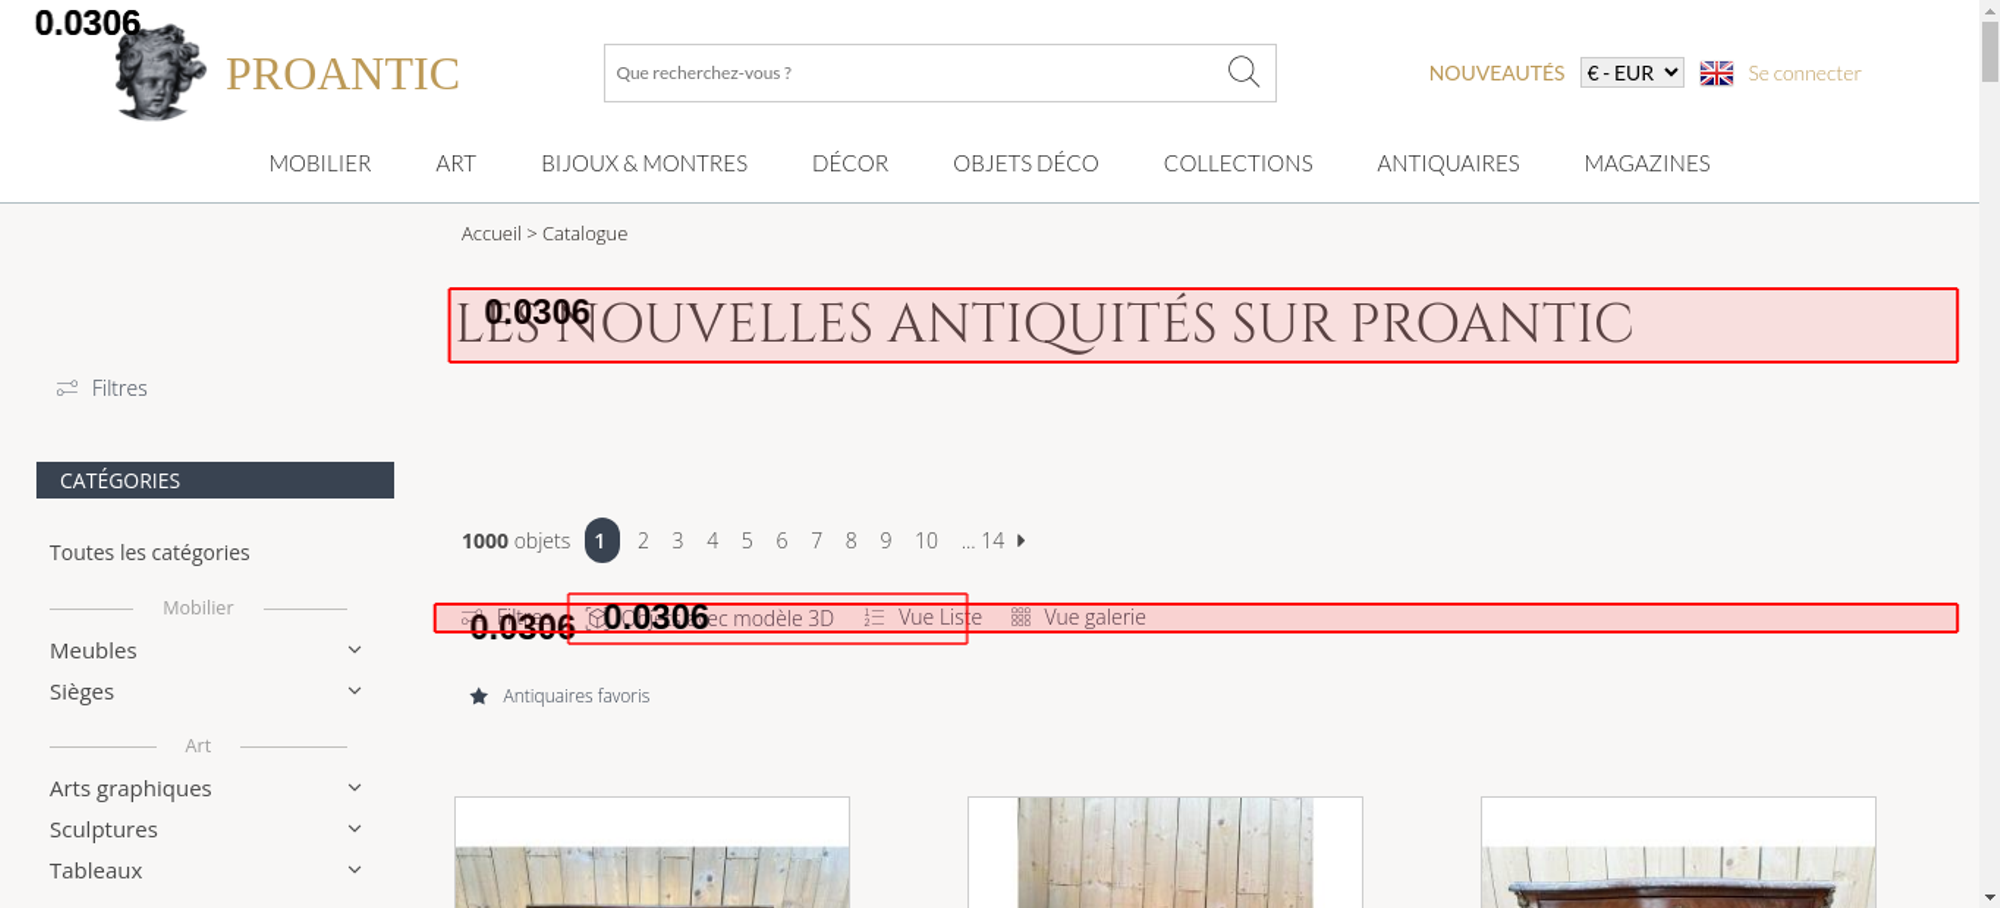Open the Filtres panel in the sidebar
This screenshot has height=908, width=2000.
(102, 388)
